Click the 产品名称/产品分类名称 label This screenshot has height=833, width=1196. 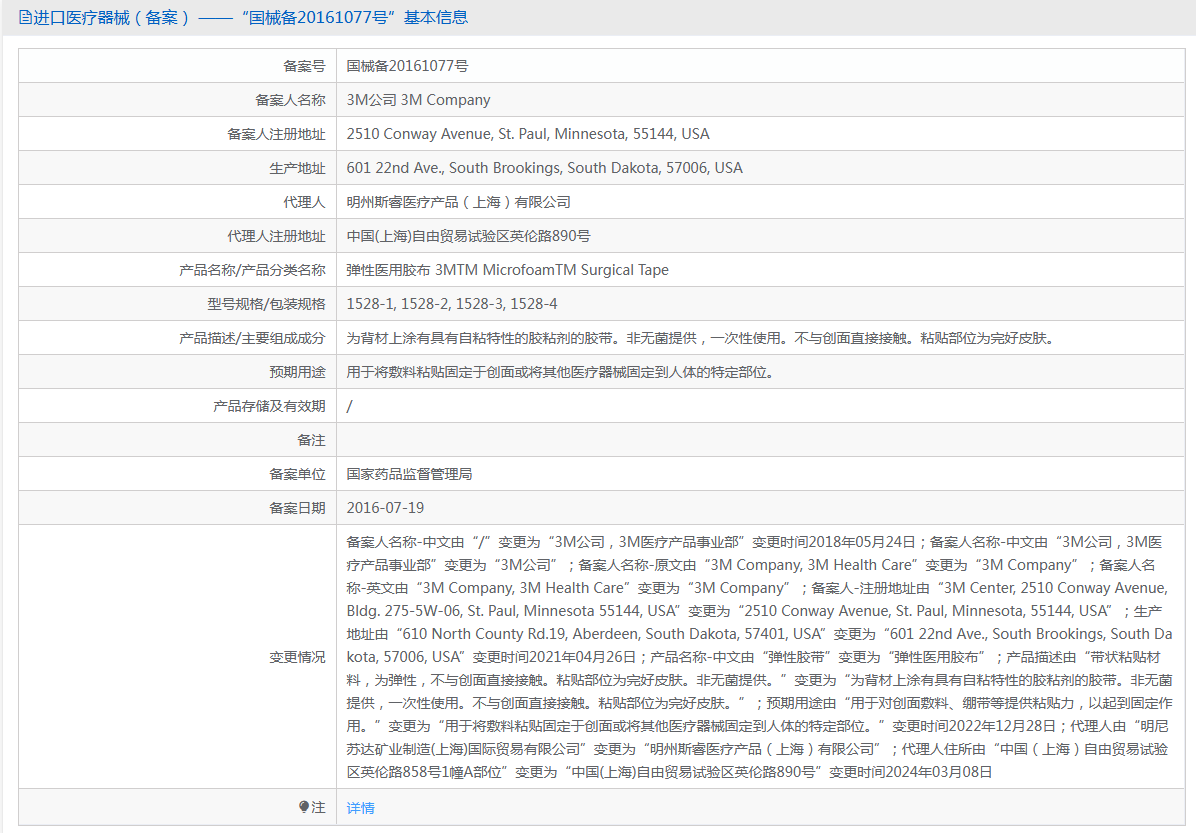click(252, 270)
